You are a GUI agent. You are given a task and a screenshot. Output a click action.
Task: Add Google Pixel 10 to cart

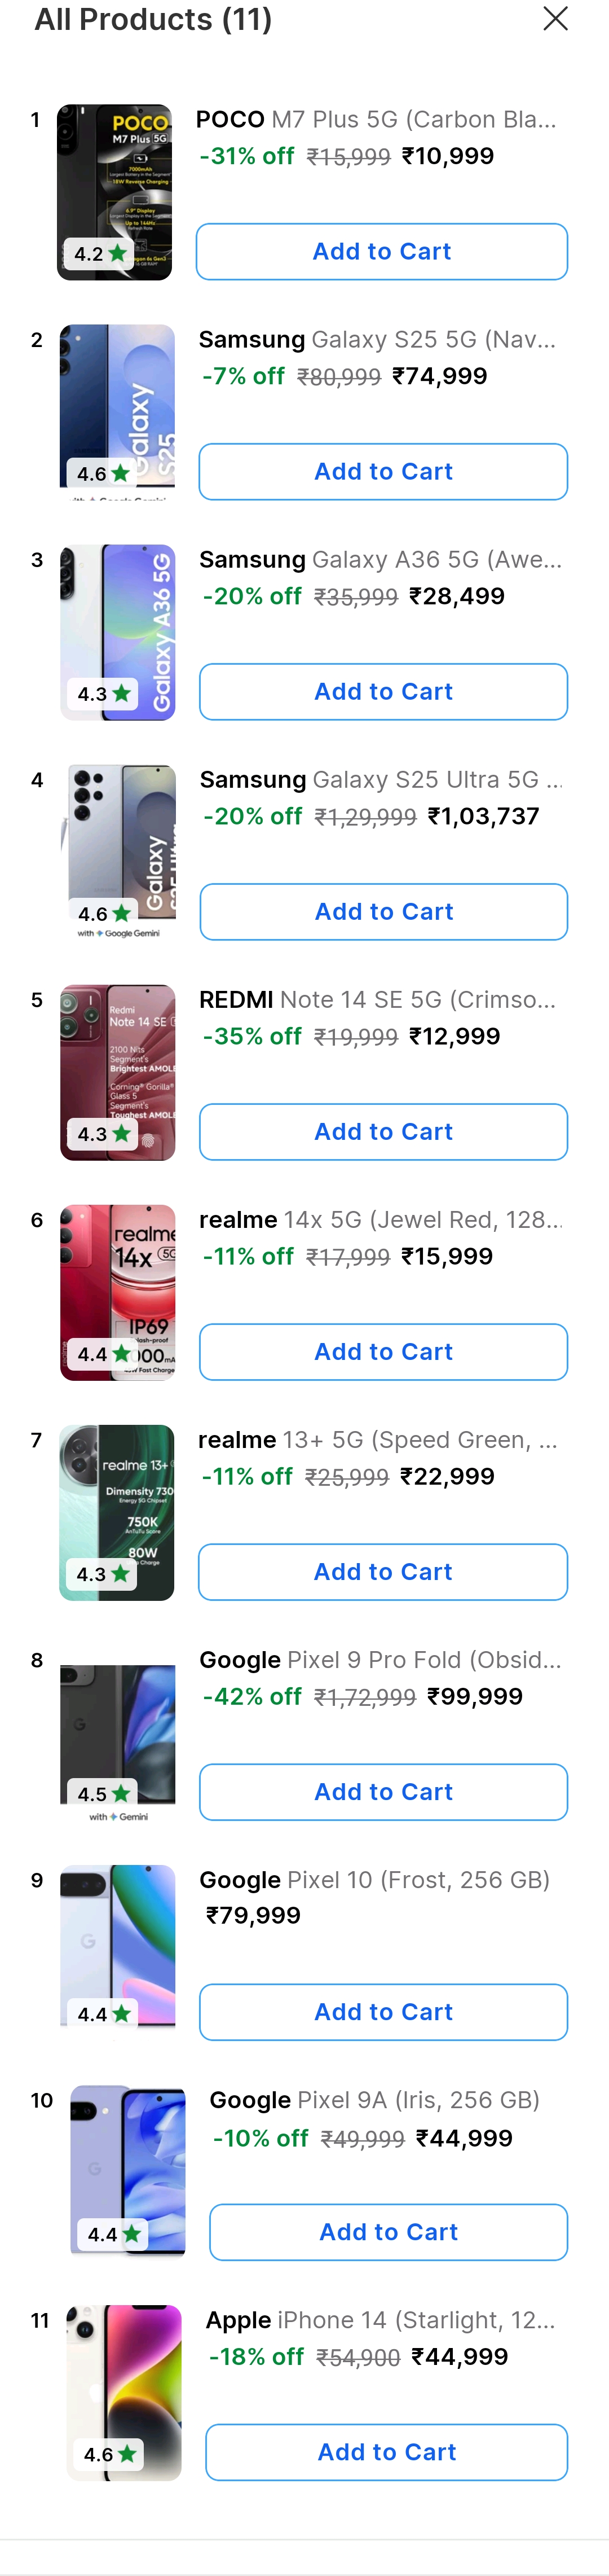coord(383,2012)
